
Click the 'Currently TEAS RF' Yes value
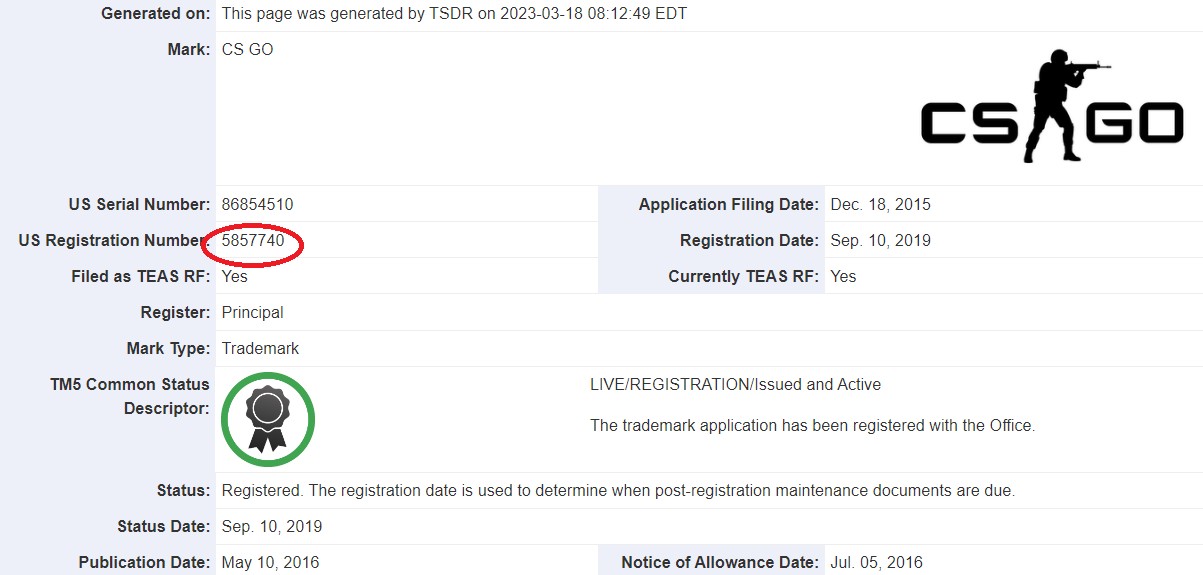coord(843,277)
